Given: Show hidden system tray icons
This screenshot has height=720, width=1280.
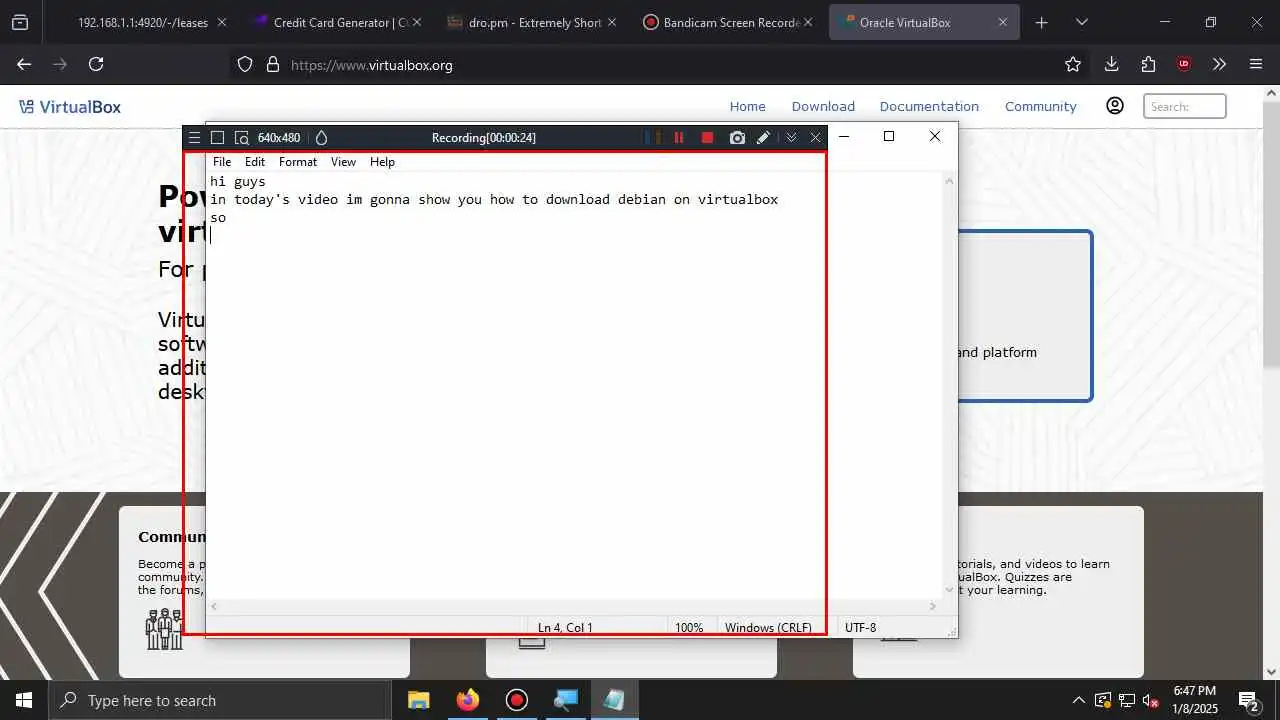Looking at the screenshot, I should click(x=1078, y=700).
